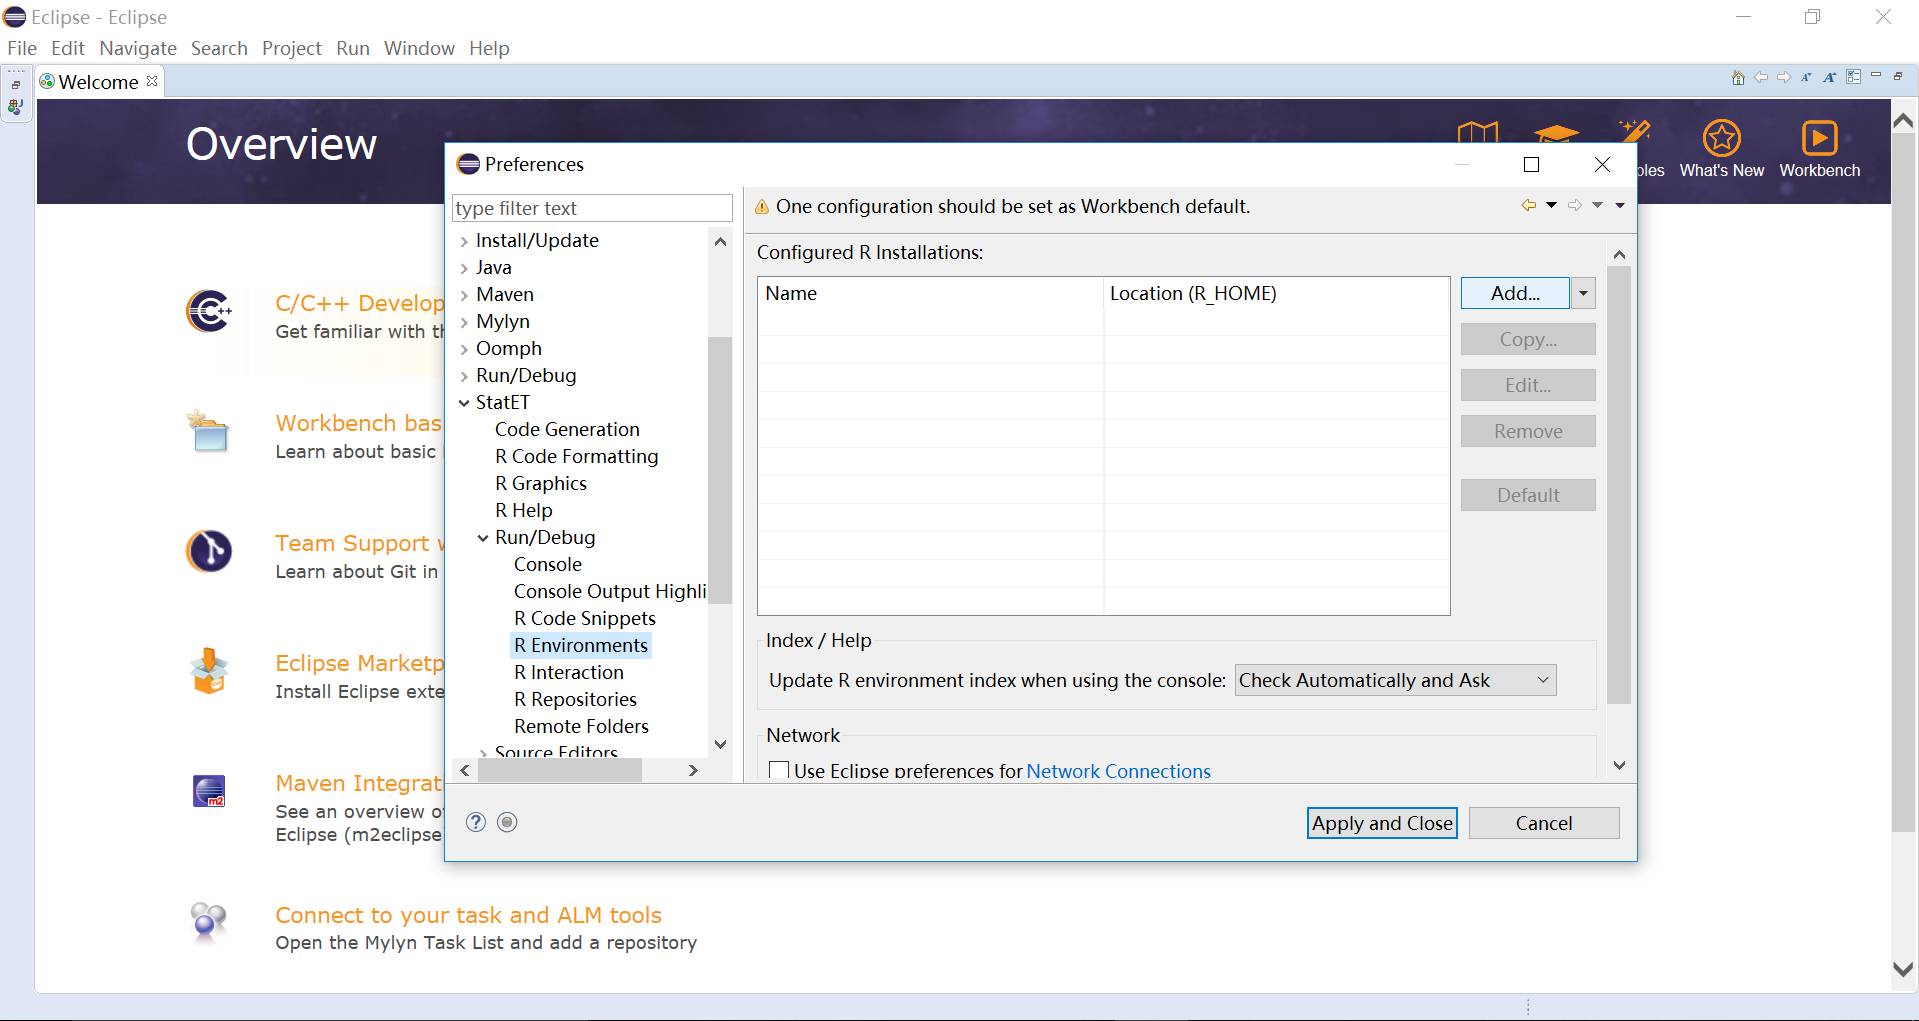Select R Environments in the tree
The width and height of the screenshot is (1919, 1021).
[581, 645]
